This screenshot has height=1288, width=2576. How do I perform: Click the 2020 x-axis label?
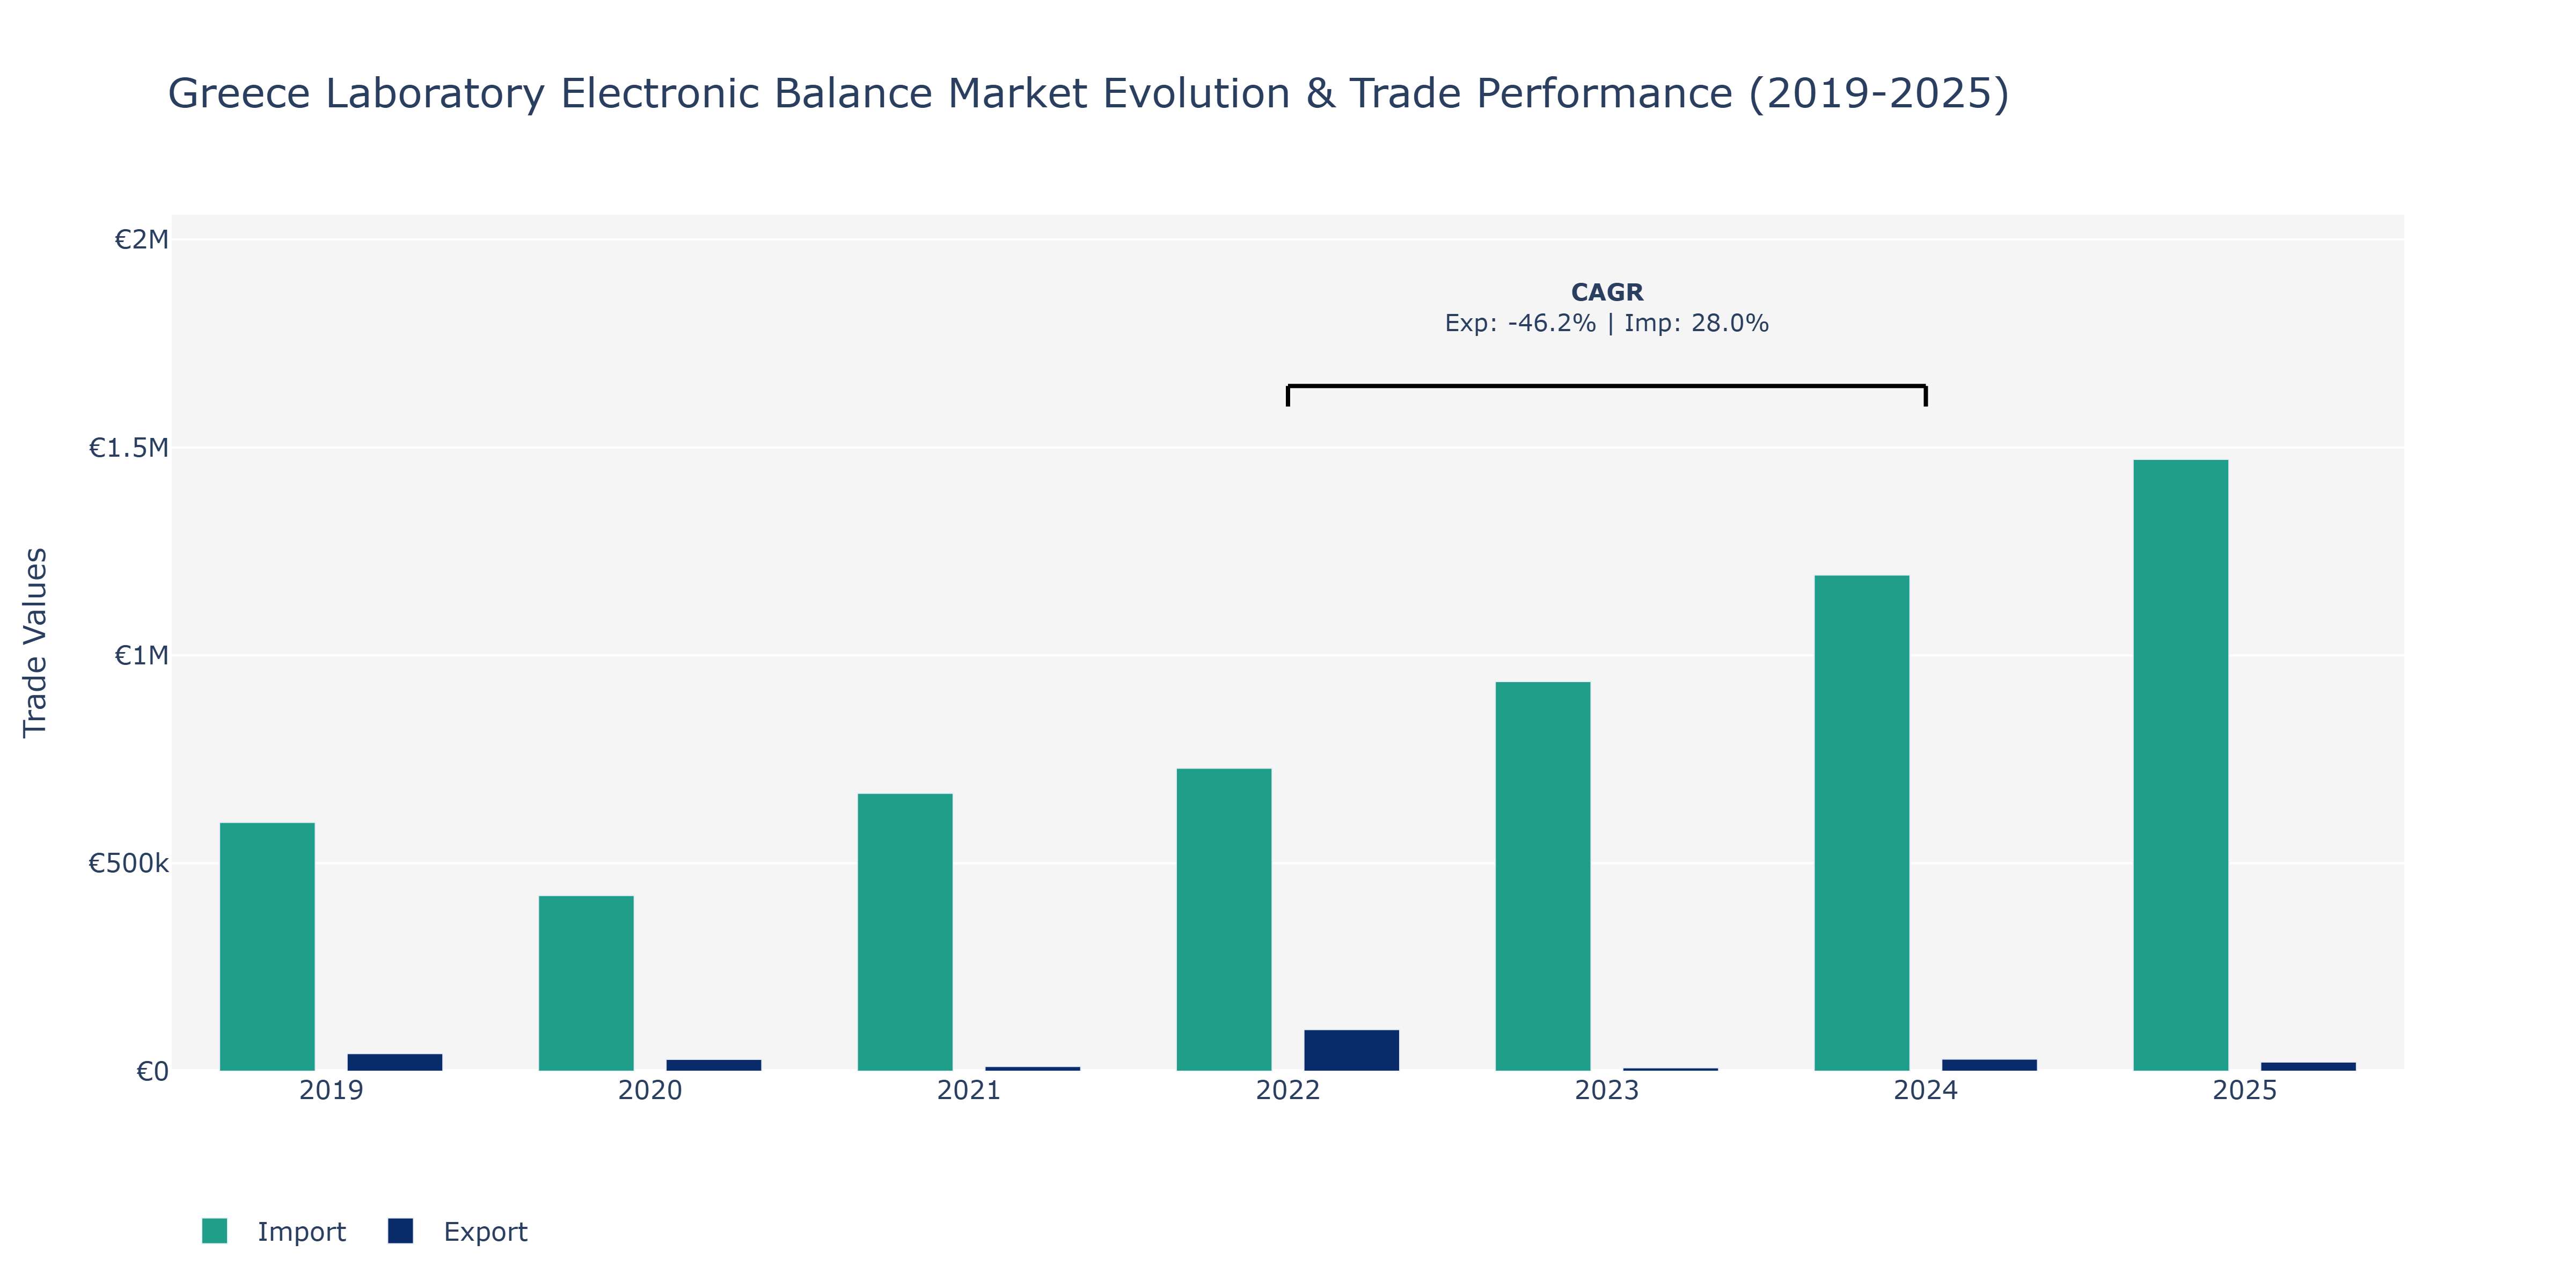[x=650, y=1090]
